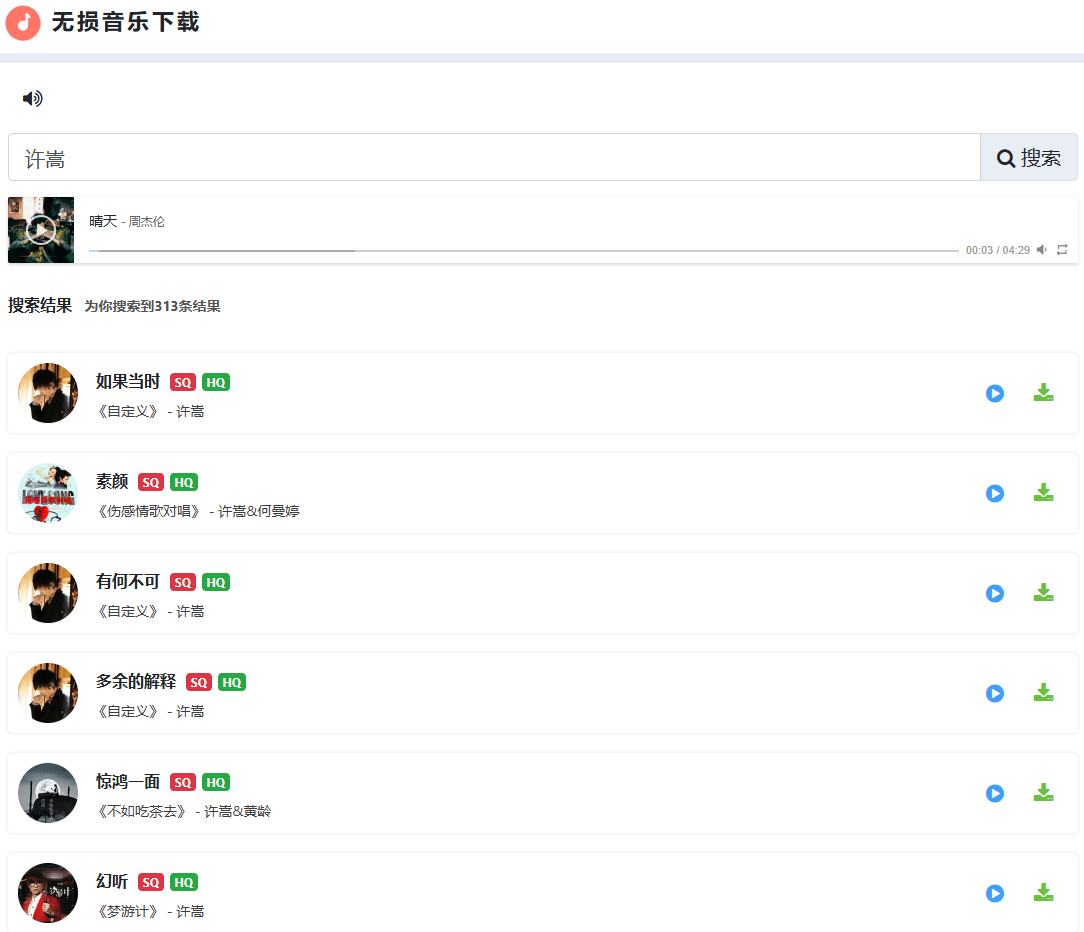Click the HQ badge next to 幻听
The height and width of the screenshot is (932, 1084).
(183, 882)
